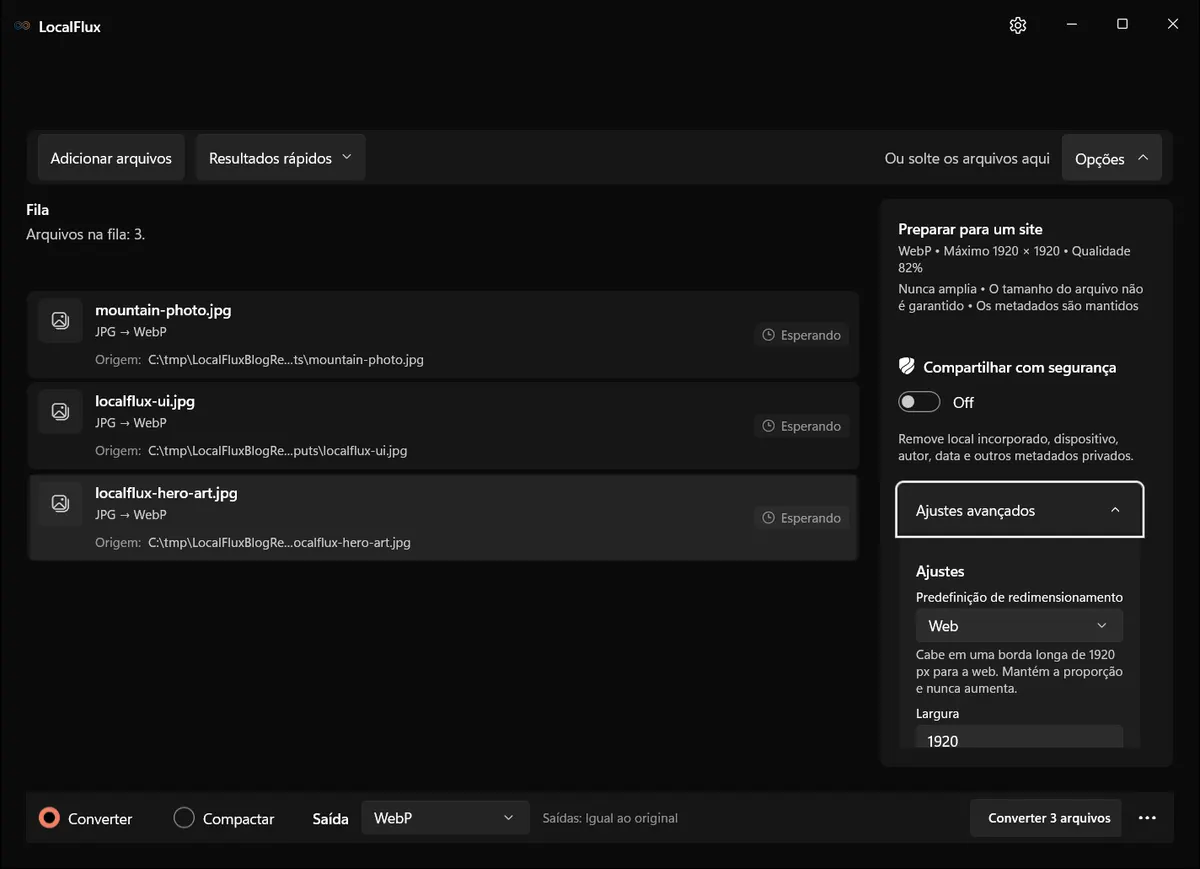Open the WebP output format dropdown
This screenshot has width=1200, height=869.
[x=444, y=818]
